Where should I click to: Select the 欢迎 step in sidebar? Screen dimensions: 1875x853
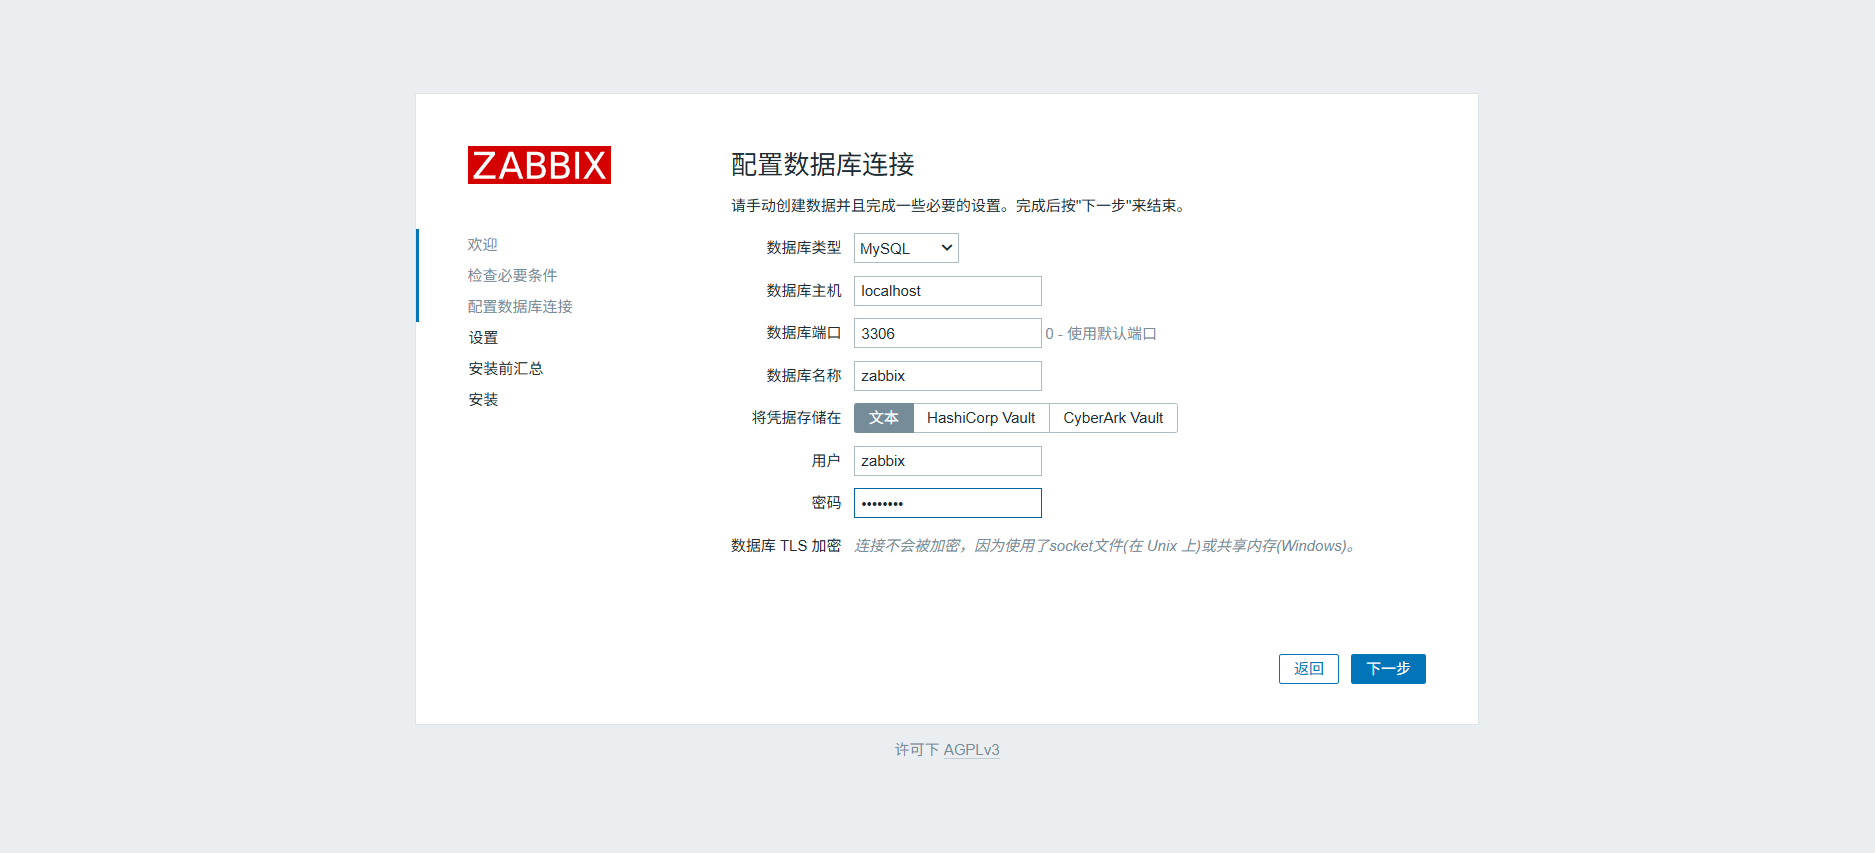pos(482,245)
